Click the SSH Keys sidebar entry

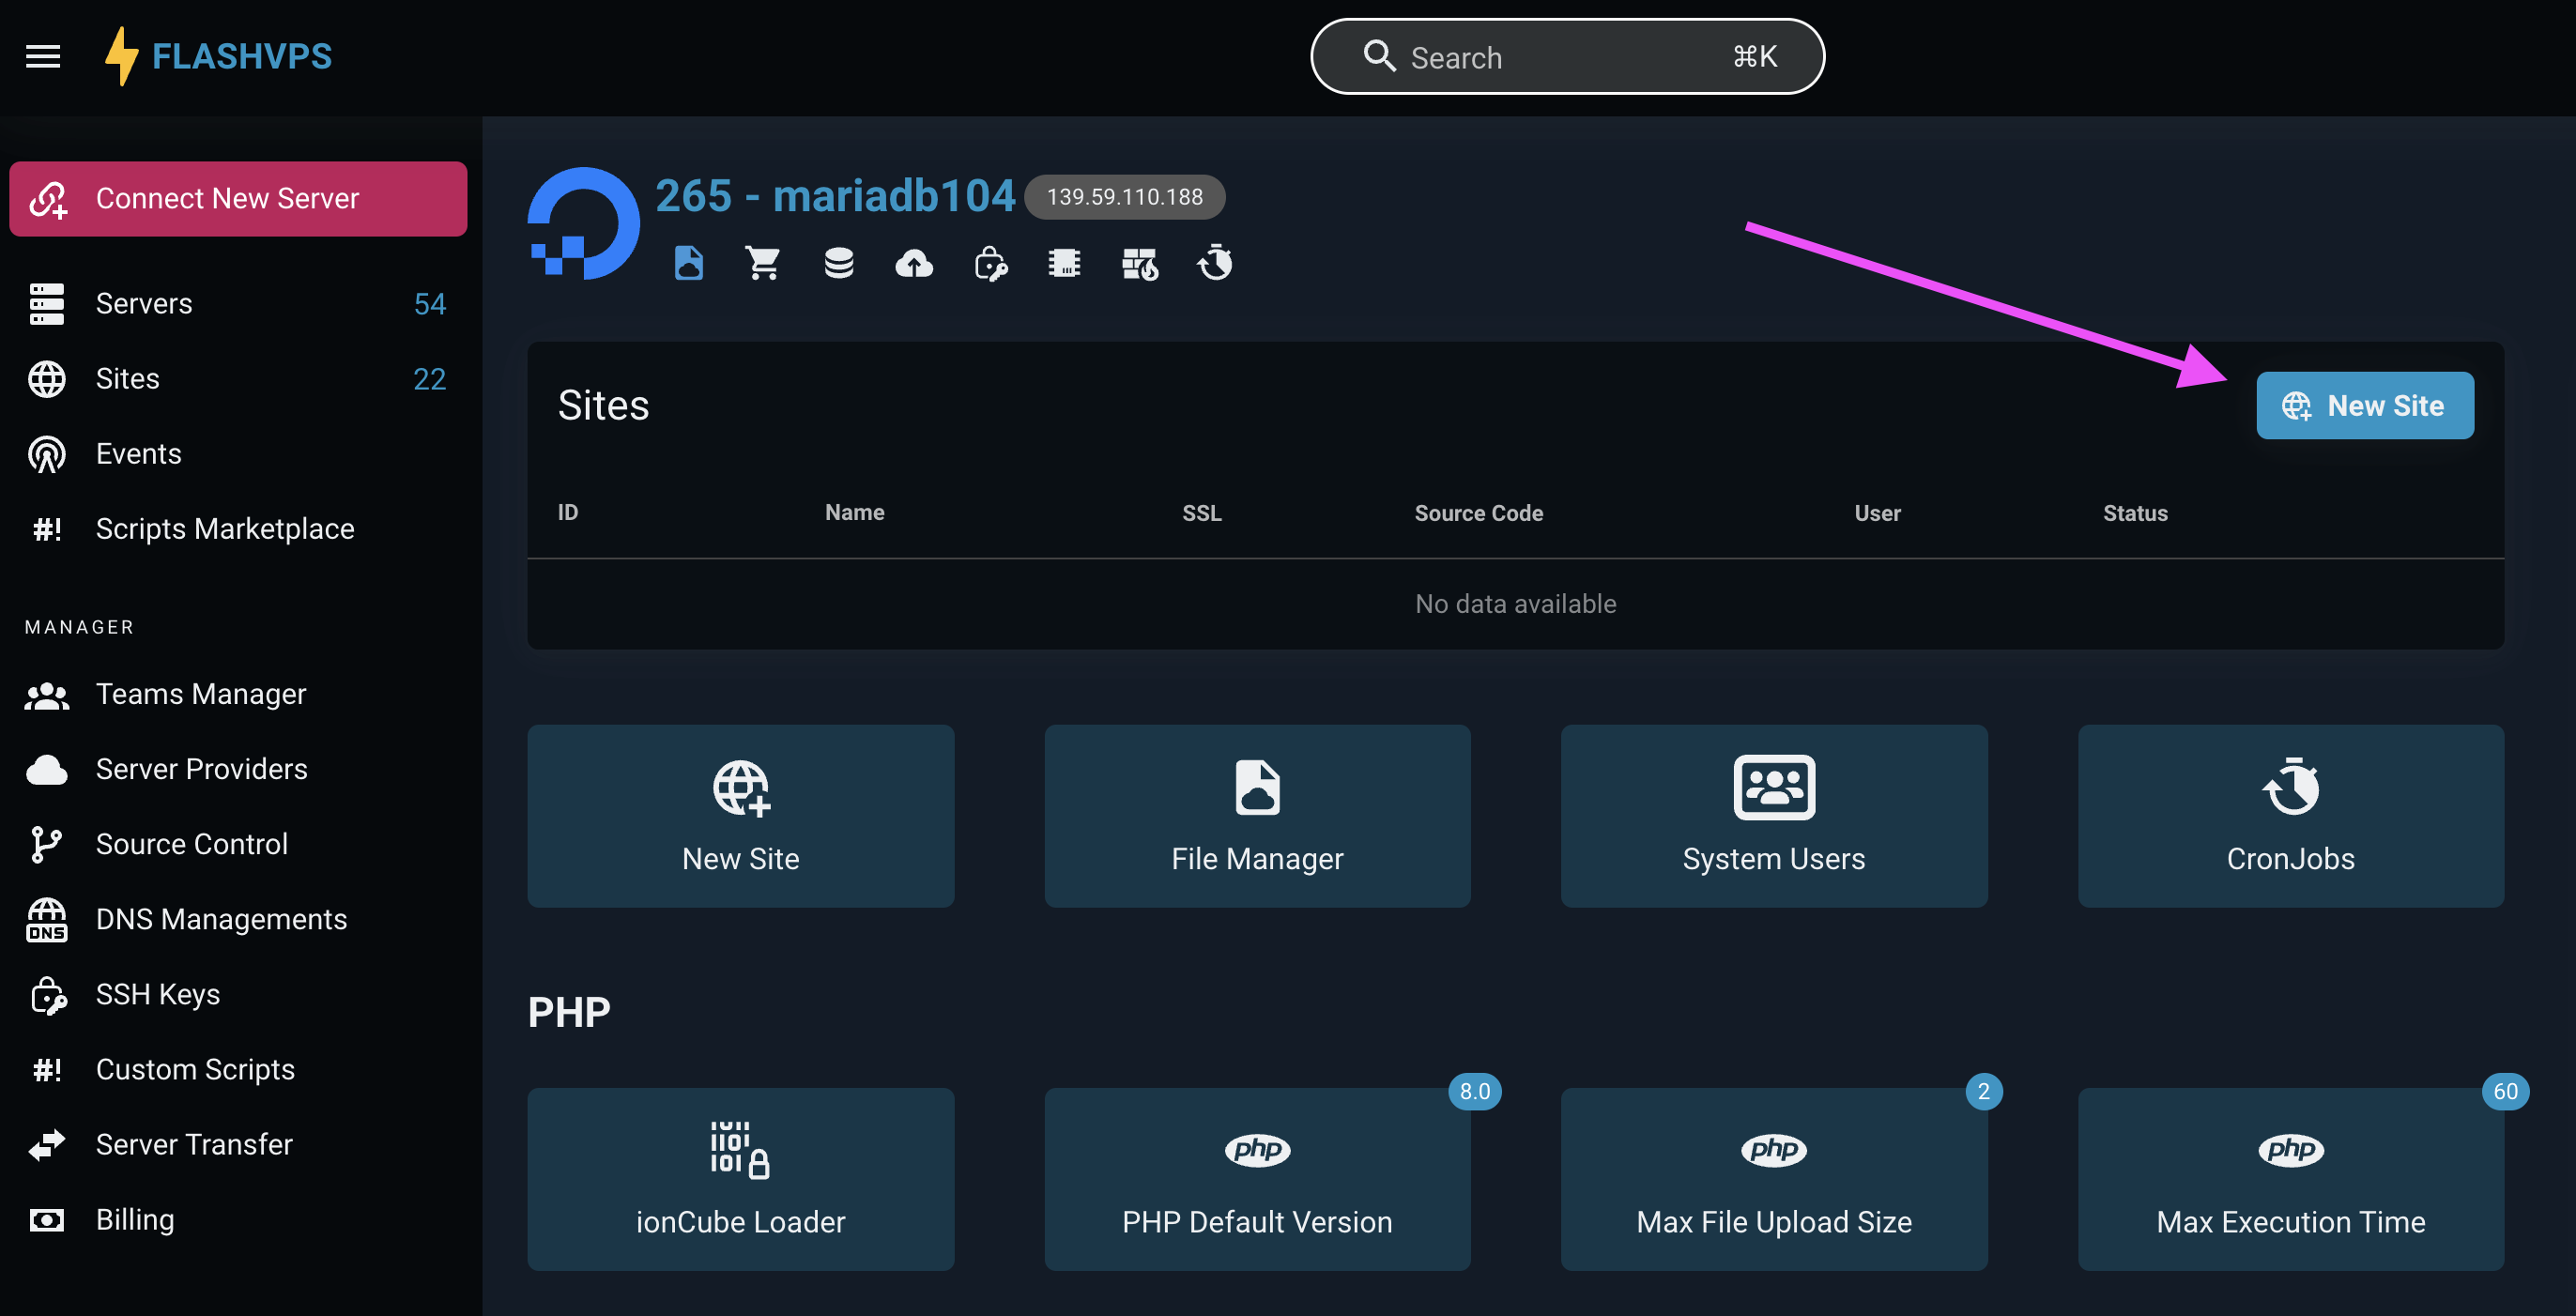point(158,994)
